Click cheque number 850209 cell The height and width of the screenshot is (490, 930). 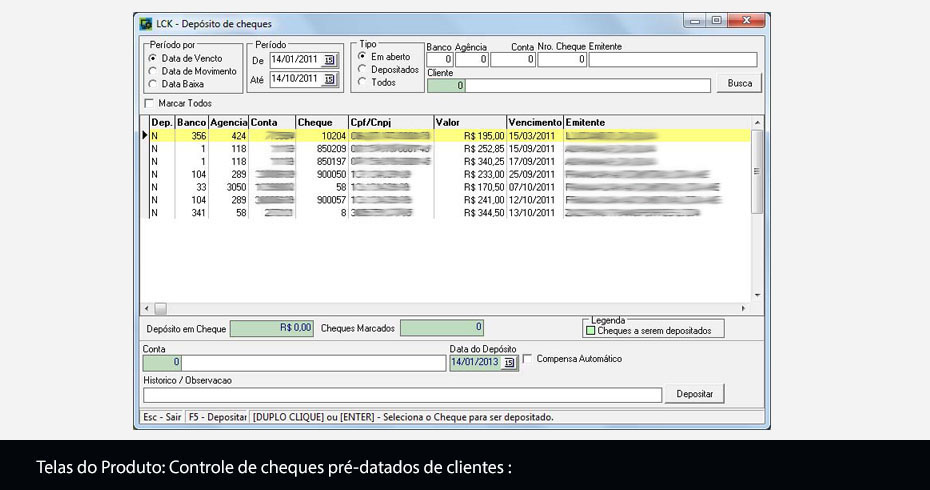click(322, 149)
